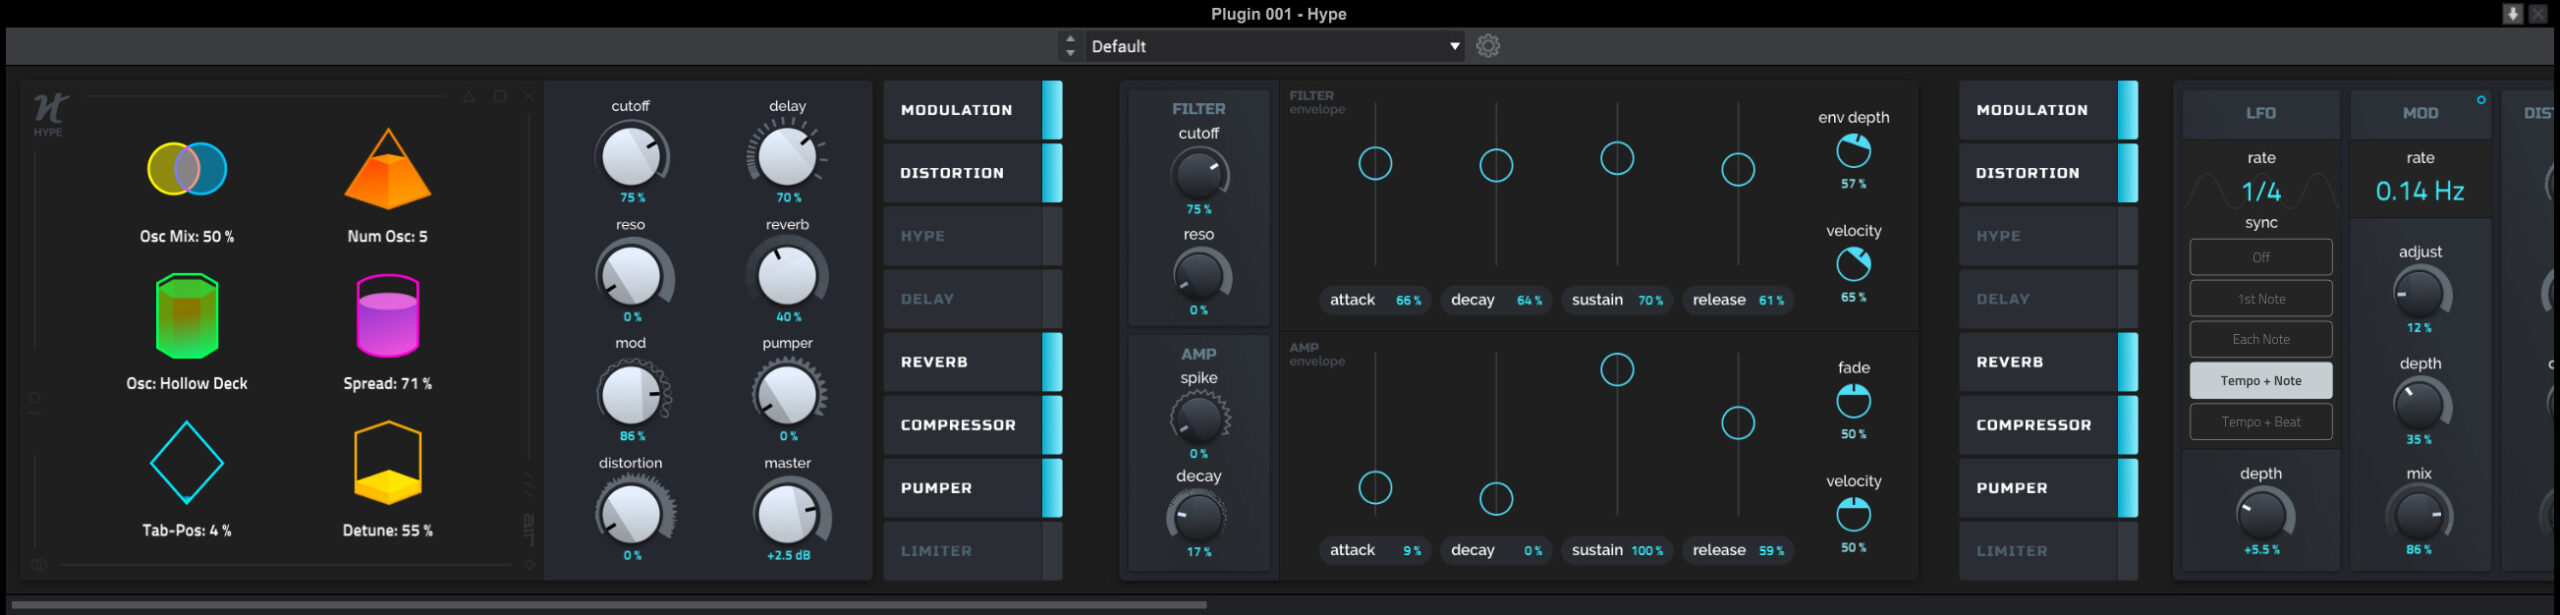Click the filter envelope release 61 % value field

1738,300
